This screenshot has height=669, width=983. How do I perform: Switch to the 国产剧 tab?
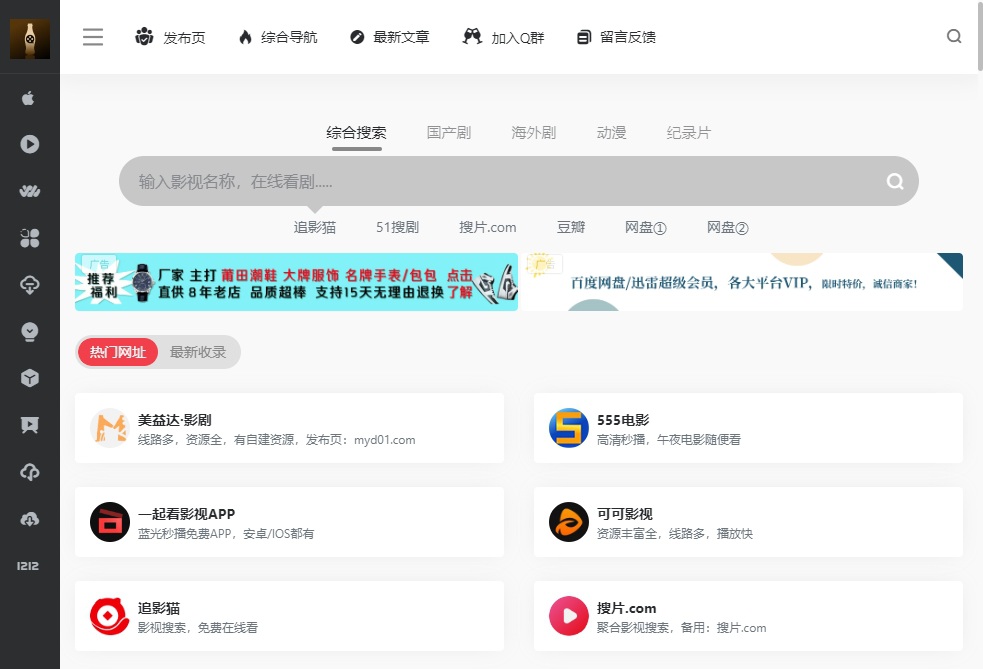(x=449, y=133)
